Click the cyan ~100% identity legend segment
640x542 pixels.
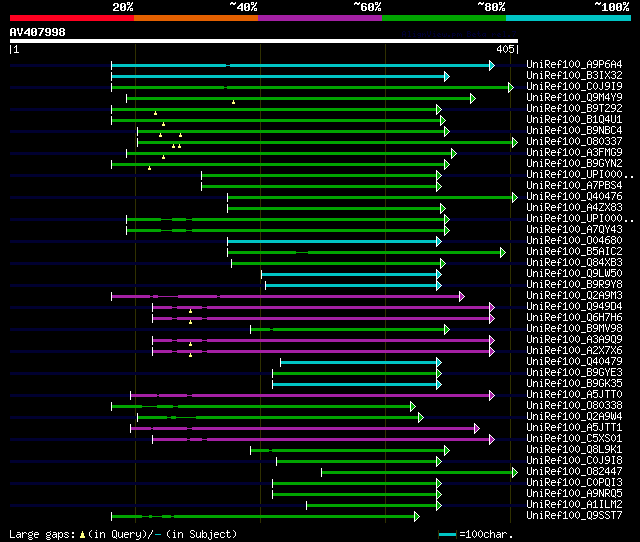tap(569, 18)
